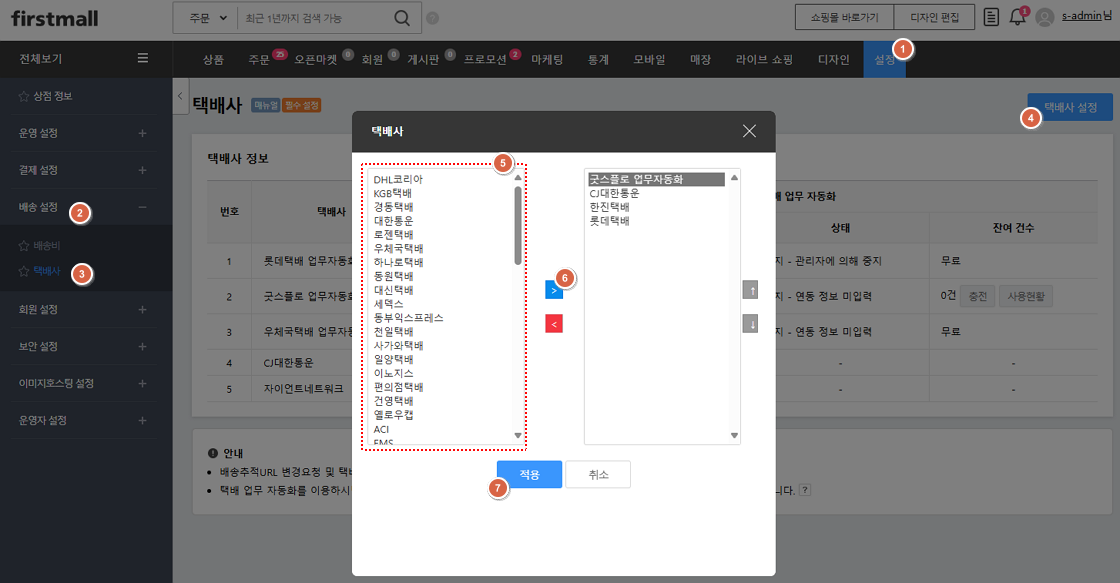Collapse the 배송 설정 menu section
This screenshot has width=1120, height=583.
142,207
